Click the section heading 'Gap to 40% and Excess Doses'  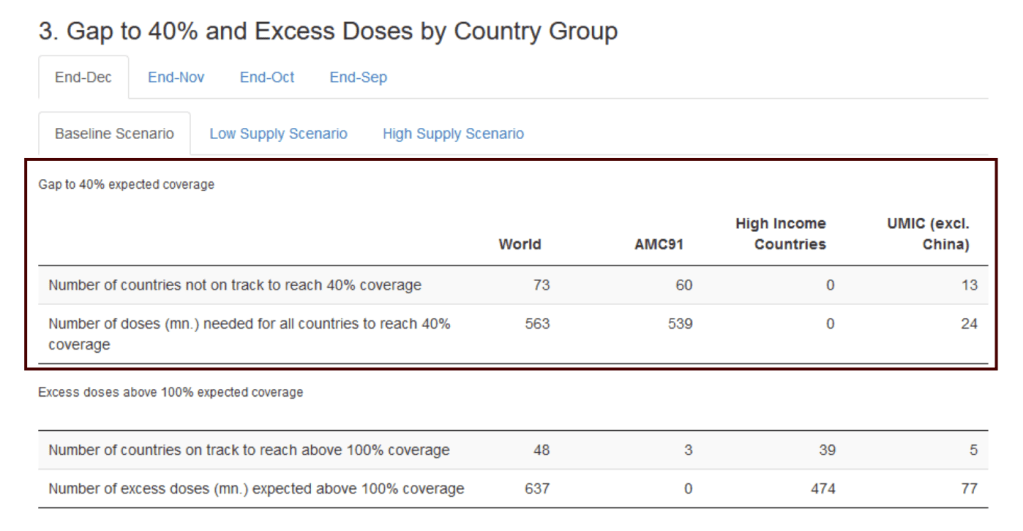pyautogui.click(x=328, y=31)
